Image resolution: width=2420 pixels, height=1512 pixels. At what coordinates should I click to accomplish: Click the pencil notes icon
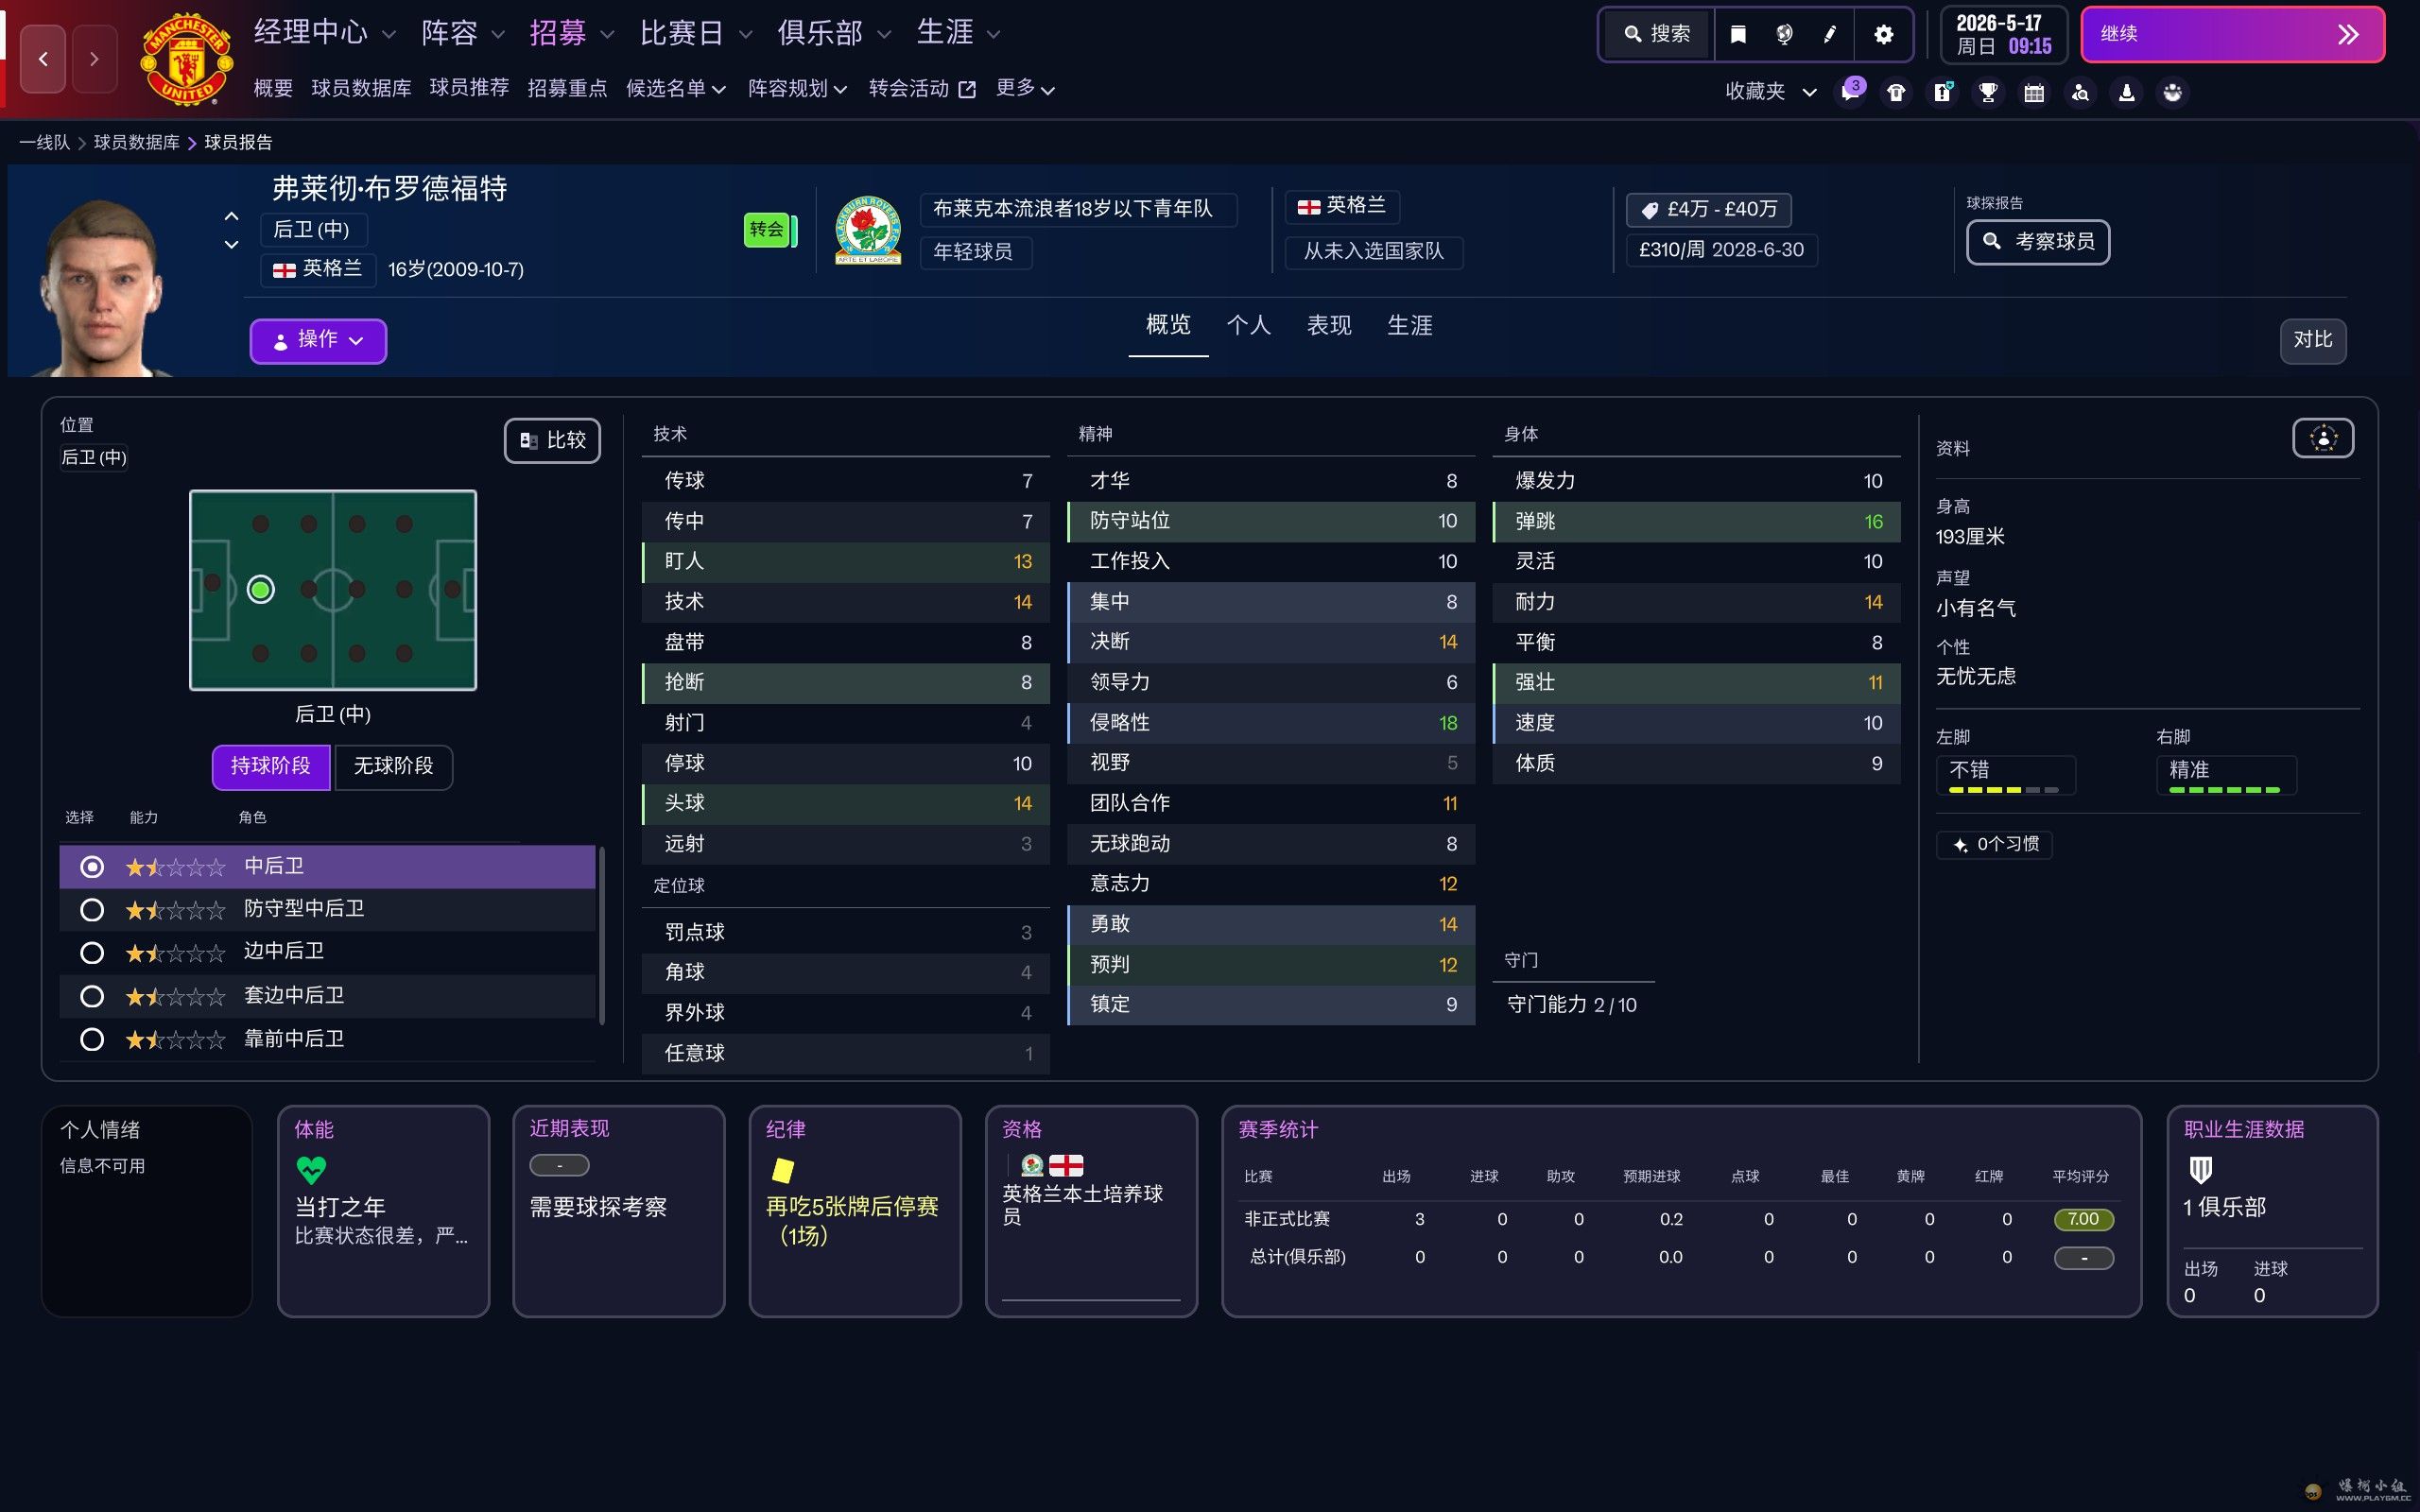[1830, 35]
